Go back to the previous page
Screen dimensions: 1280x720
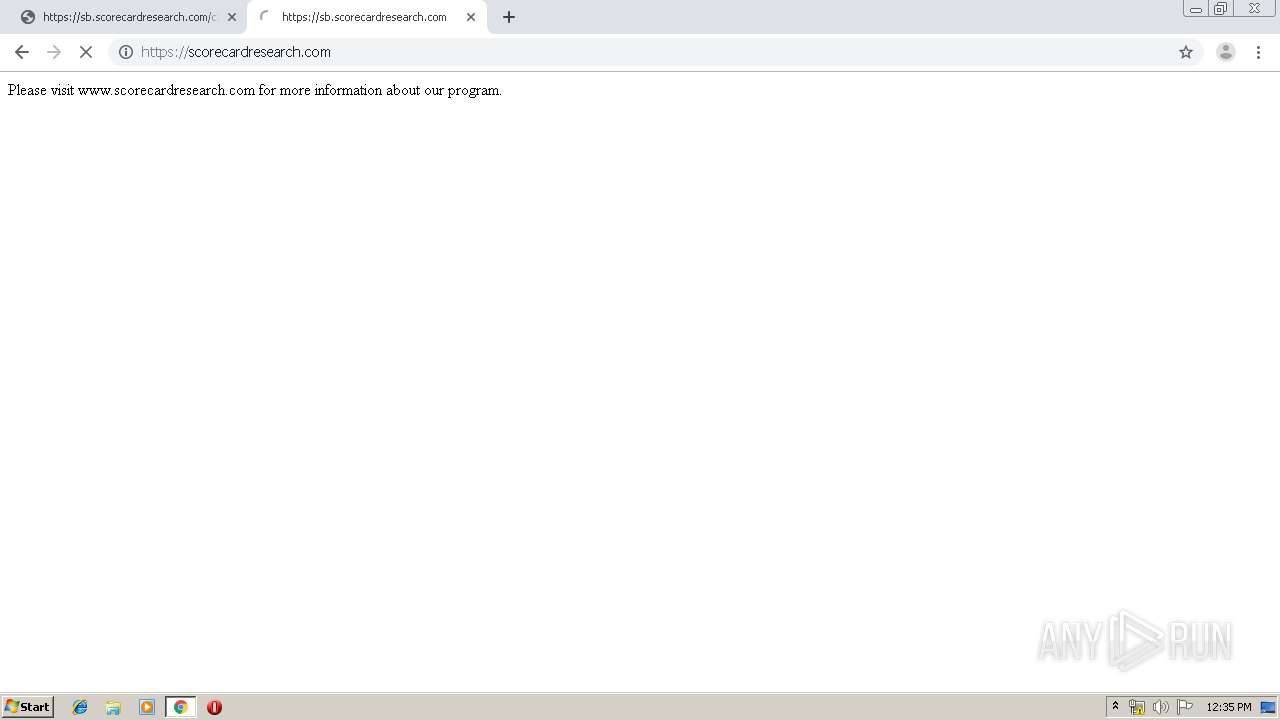(21, 52)
